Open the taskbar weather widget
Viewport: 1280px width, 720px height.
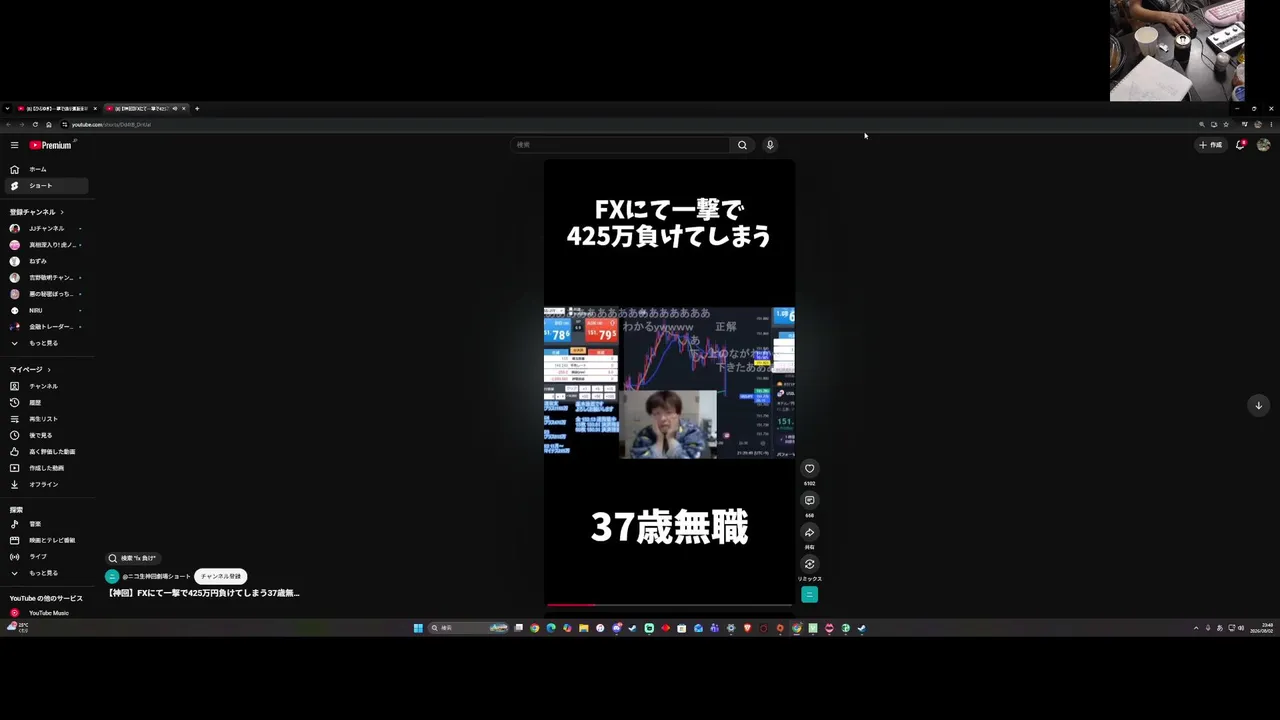point(18,627)
